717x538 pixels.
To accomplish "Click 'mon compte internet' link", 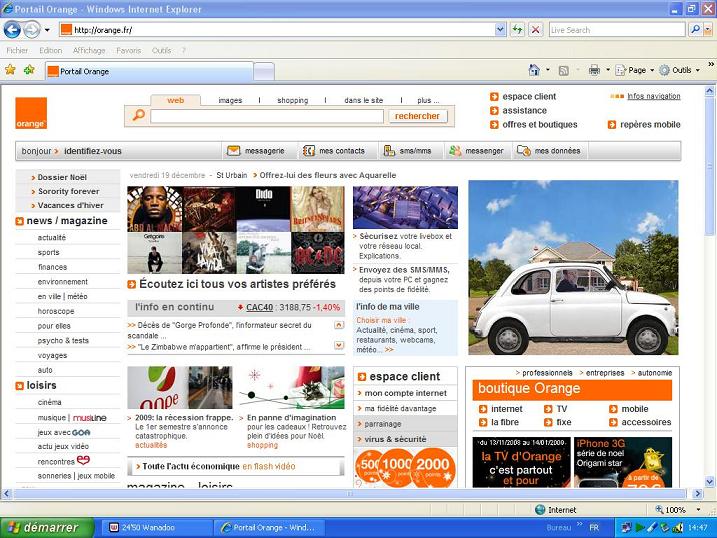I will (406, 393).
